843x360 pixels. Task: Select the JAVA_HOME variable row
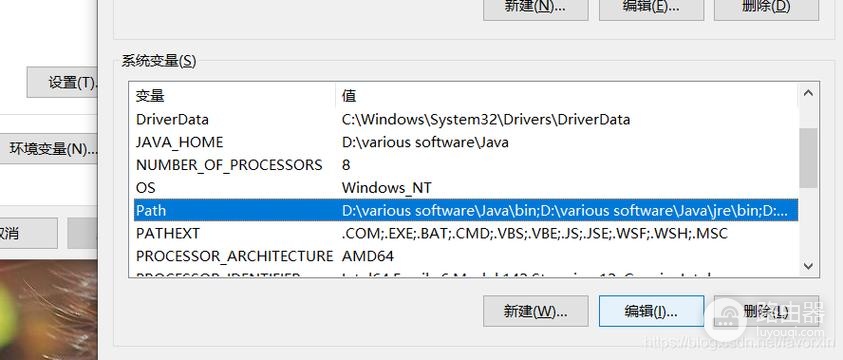pos(466,142)
